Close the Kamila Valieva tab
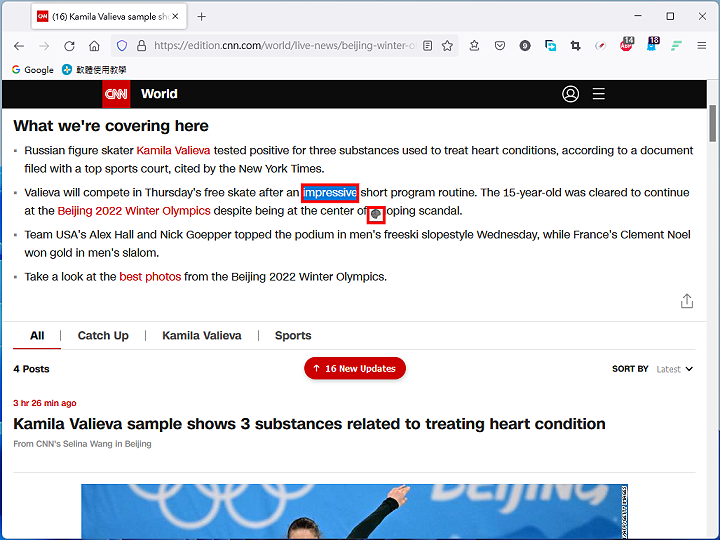 [x=175, y=17]
